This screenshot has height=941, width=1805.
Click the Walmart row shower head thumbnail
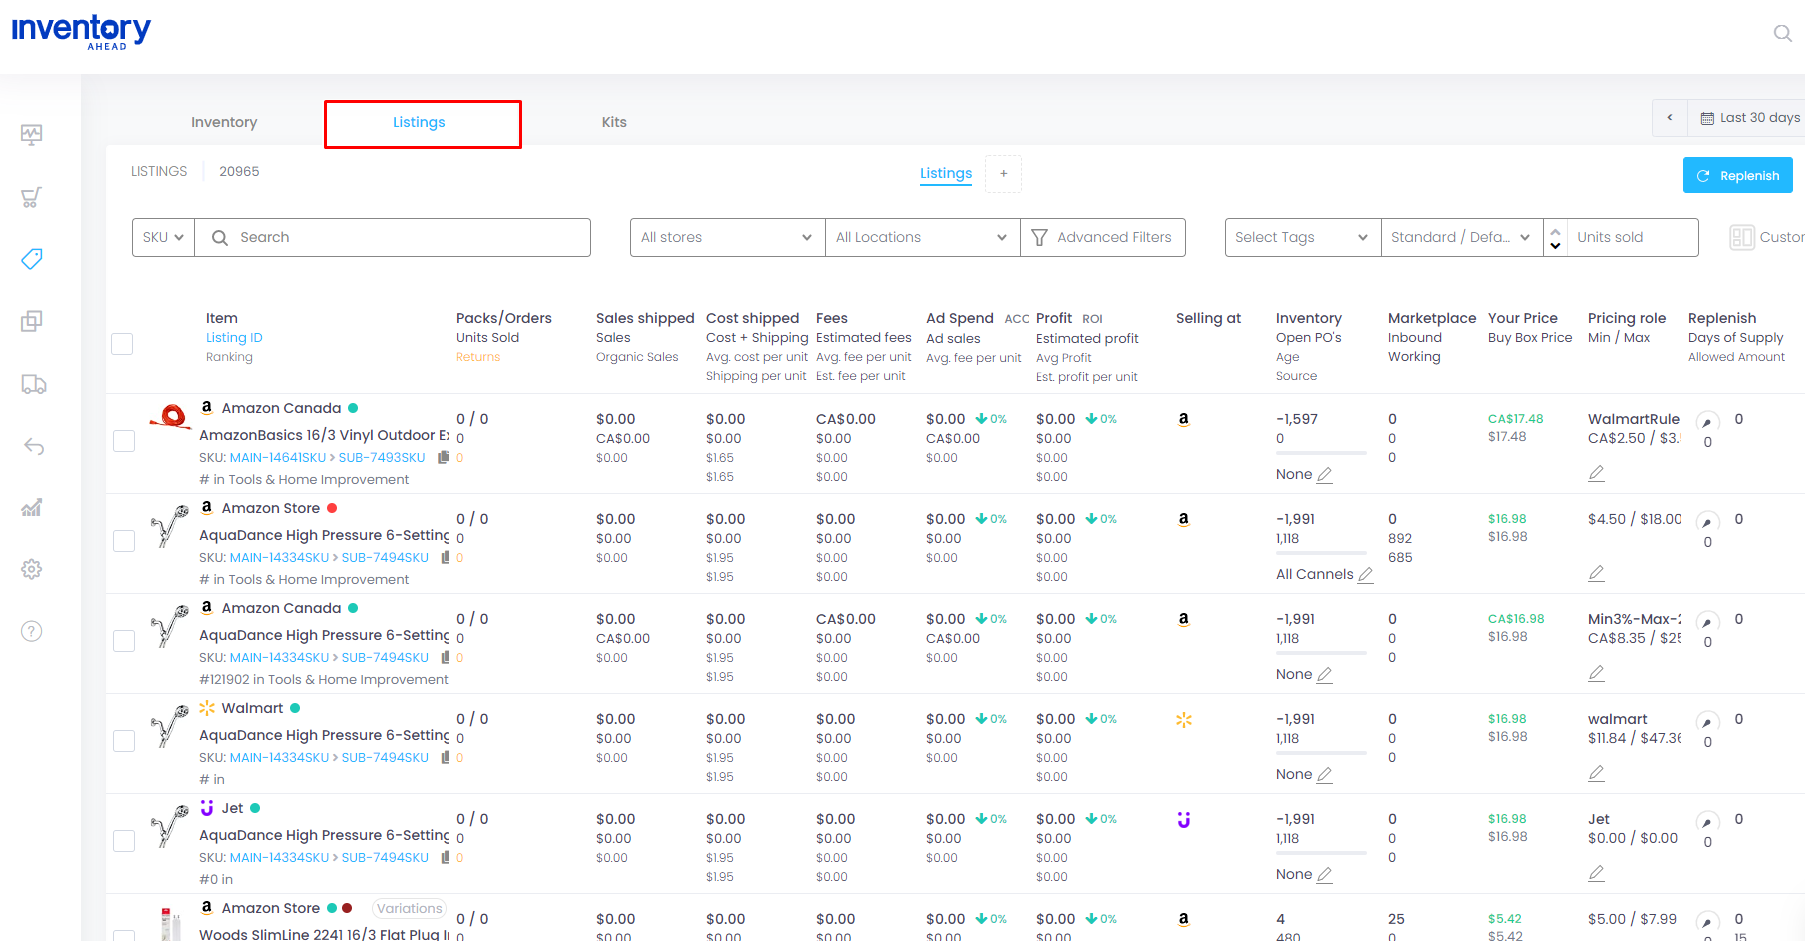169,725
